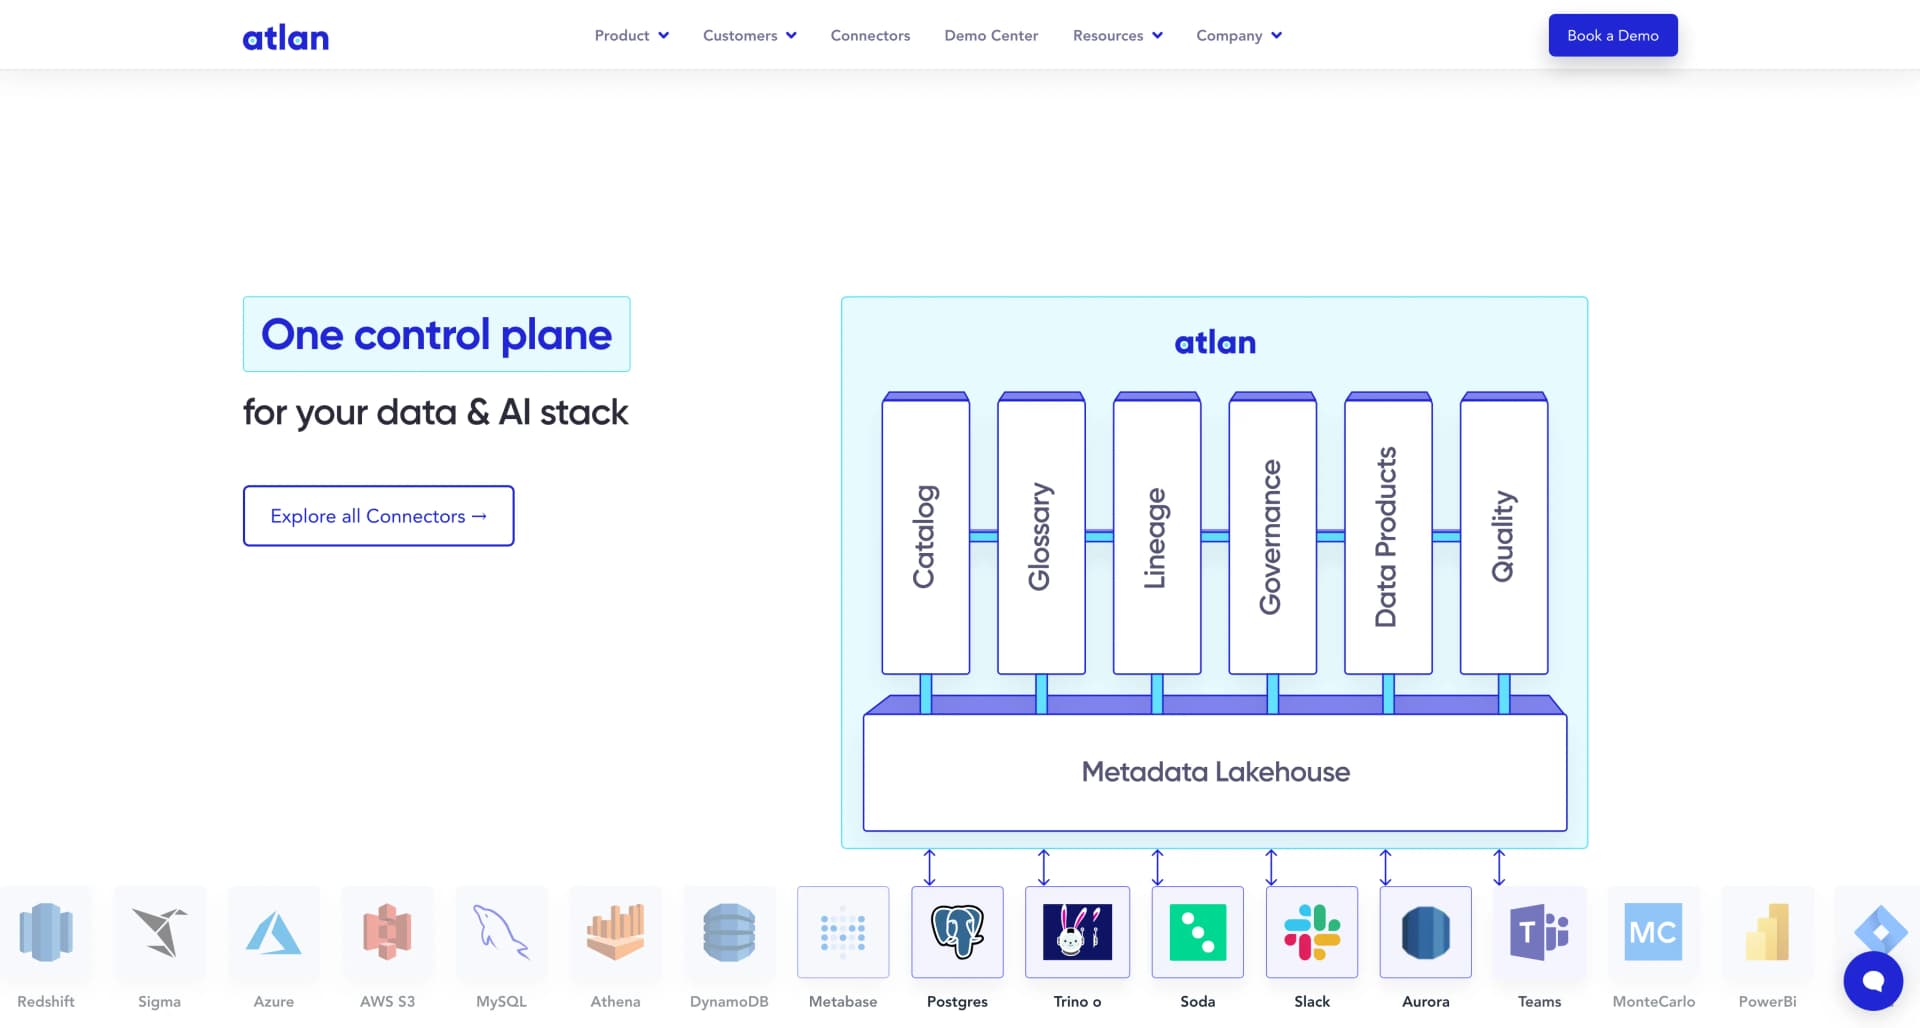Expand the Product dropdown menu
Image resolution: width=1920 pixels, height=1028 pixels.
631,35
